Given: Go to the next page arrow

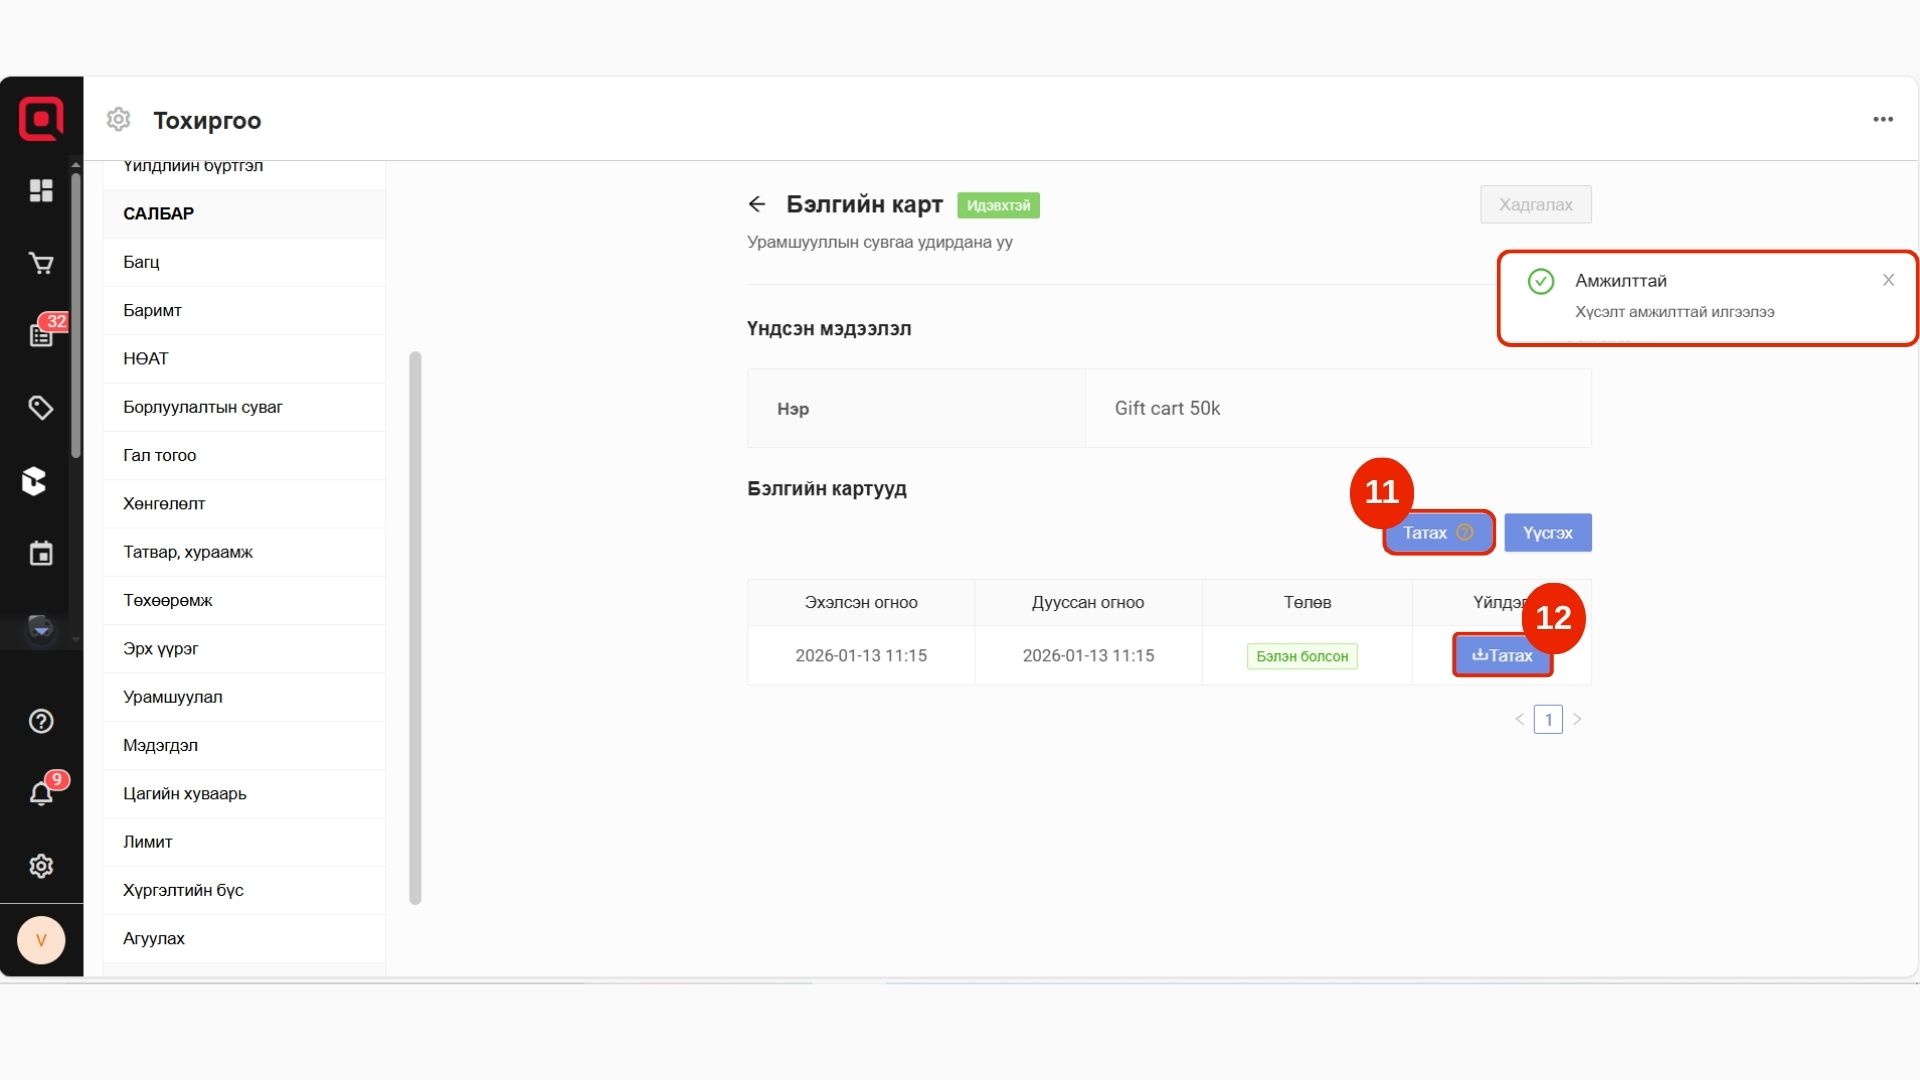Looking at the screenshot, I should tap(1577, 719).
